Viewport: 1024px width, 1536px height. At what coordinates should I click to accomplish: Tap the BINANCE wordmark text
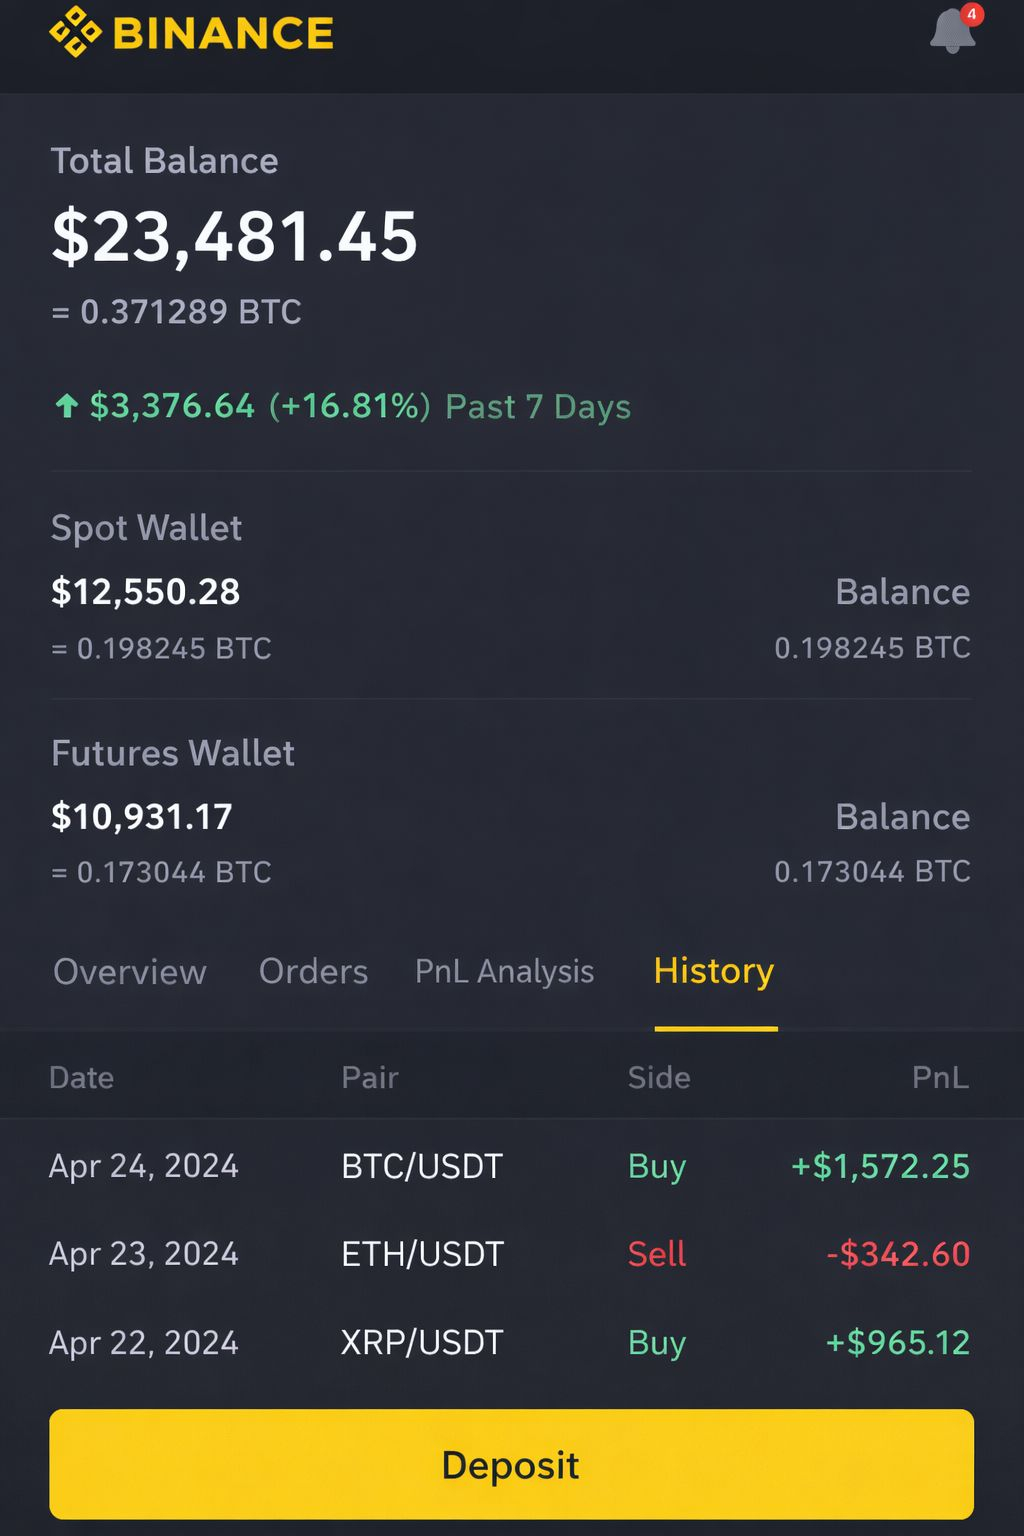(x=223, y=33)
